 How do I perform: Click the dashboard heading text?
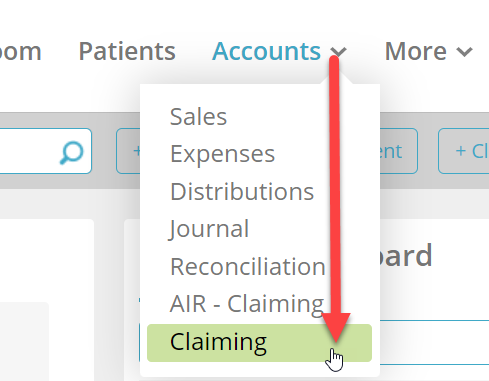pos(406,255)
